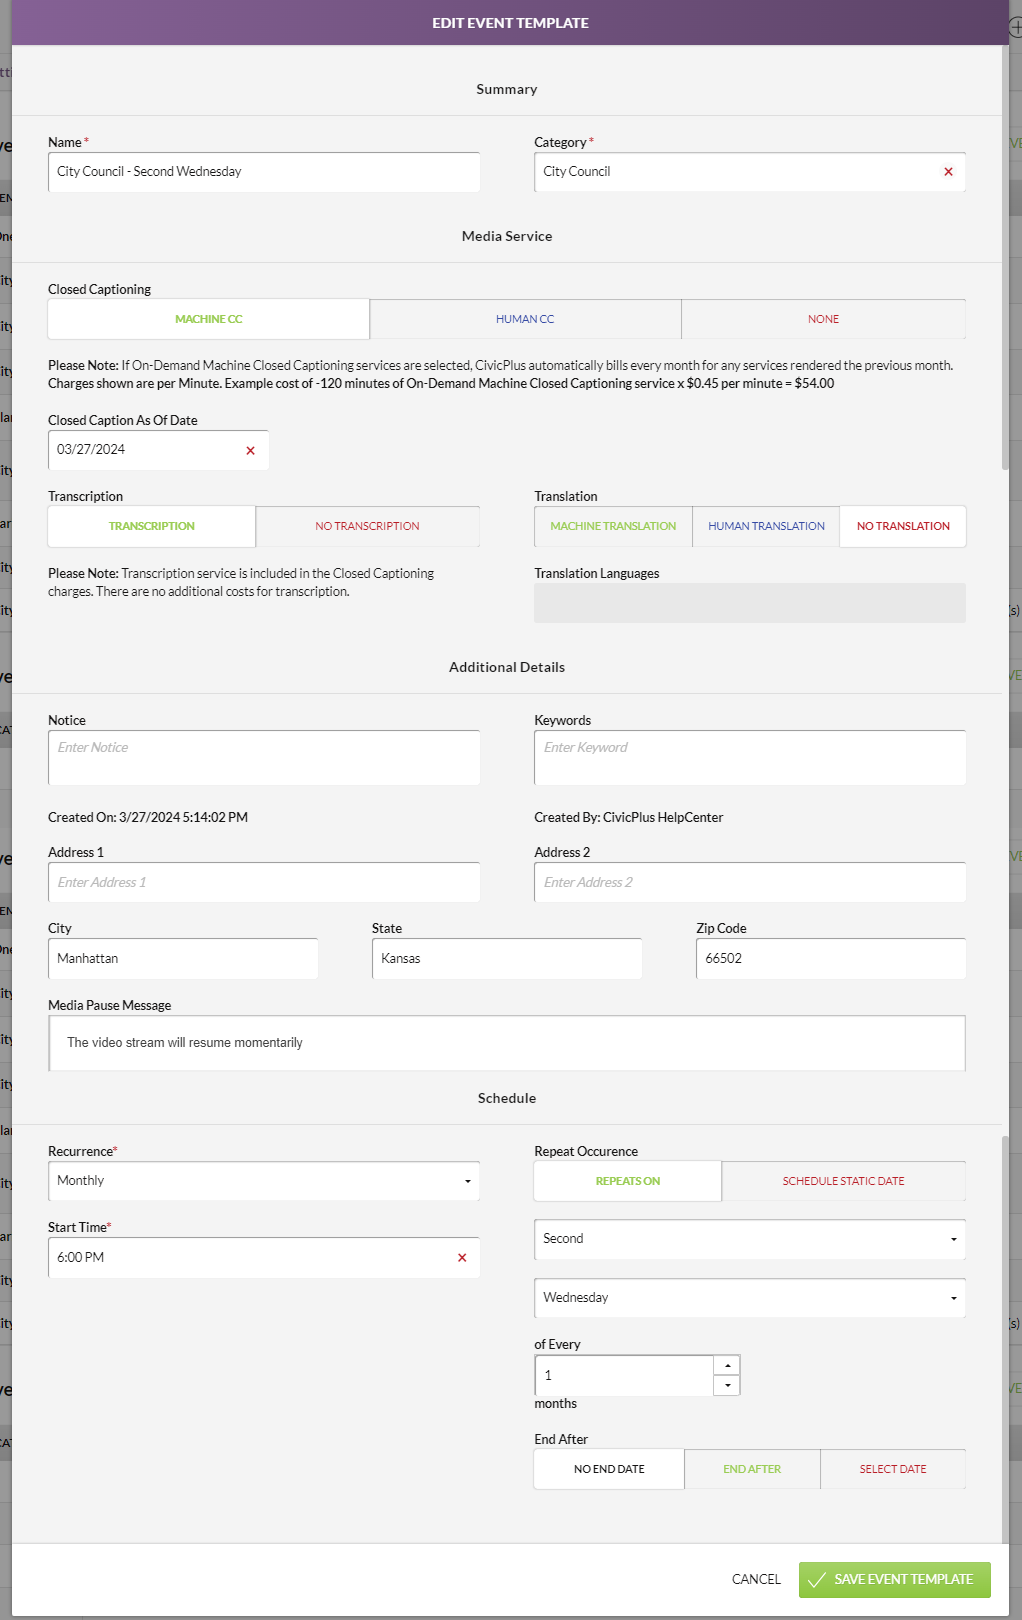Click the Address 1 field

tap(264, 882)
